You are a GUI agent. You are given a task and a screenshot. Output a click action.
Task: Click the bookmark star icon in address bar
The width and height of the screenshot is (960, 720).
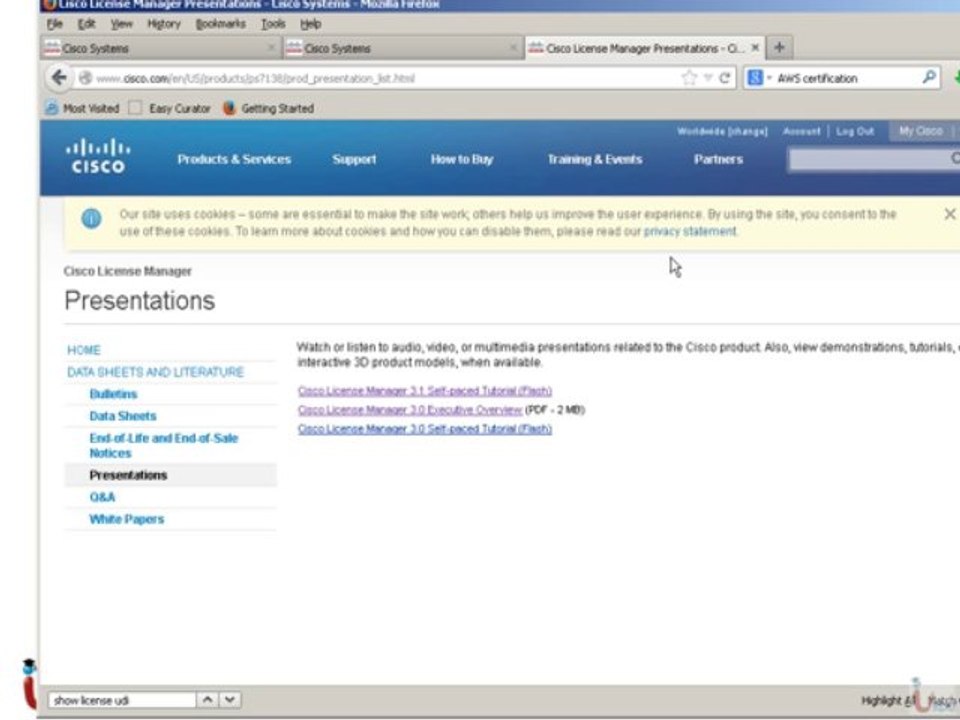[x=689, y=78]
